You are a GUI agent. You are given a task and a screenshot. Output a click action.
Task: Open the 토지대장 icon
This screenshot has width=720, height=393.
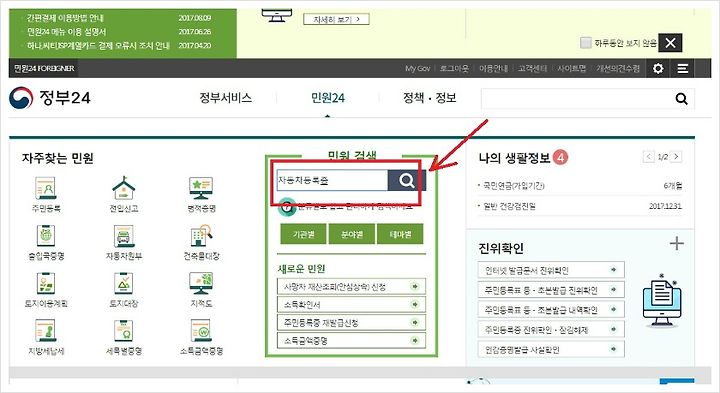[x=124, y=283]
